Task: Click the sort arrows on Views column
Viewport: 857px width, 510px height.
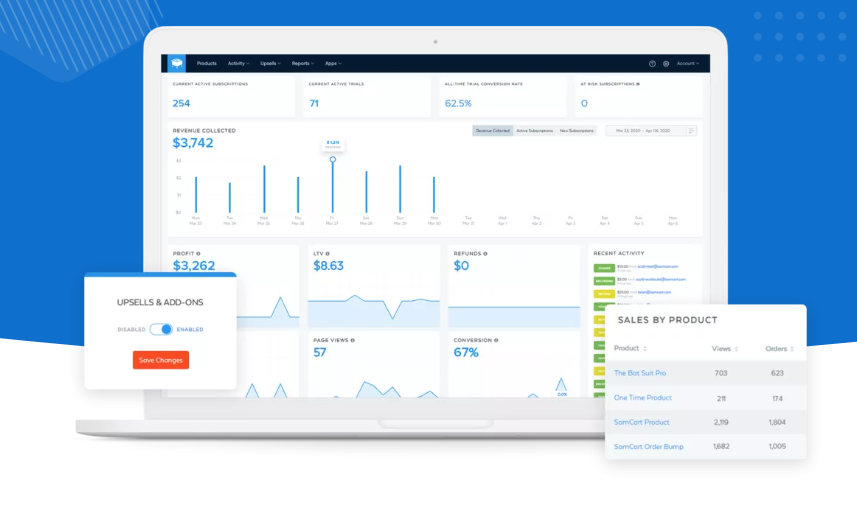Action: pos(736,349)
